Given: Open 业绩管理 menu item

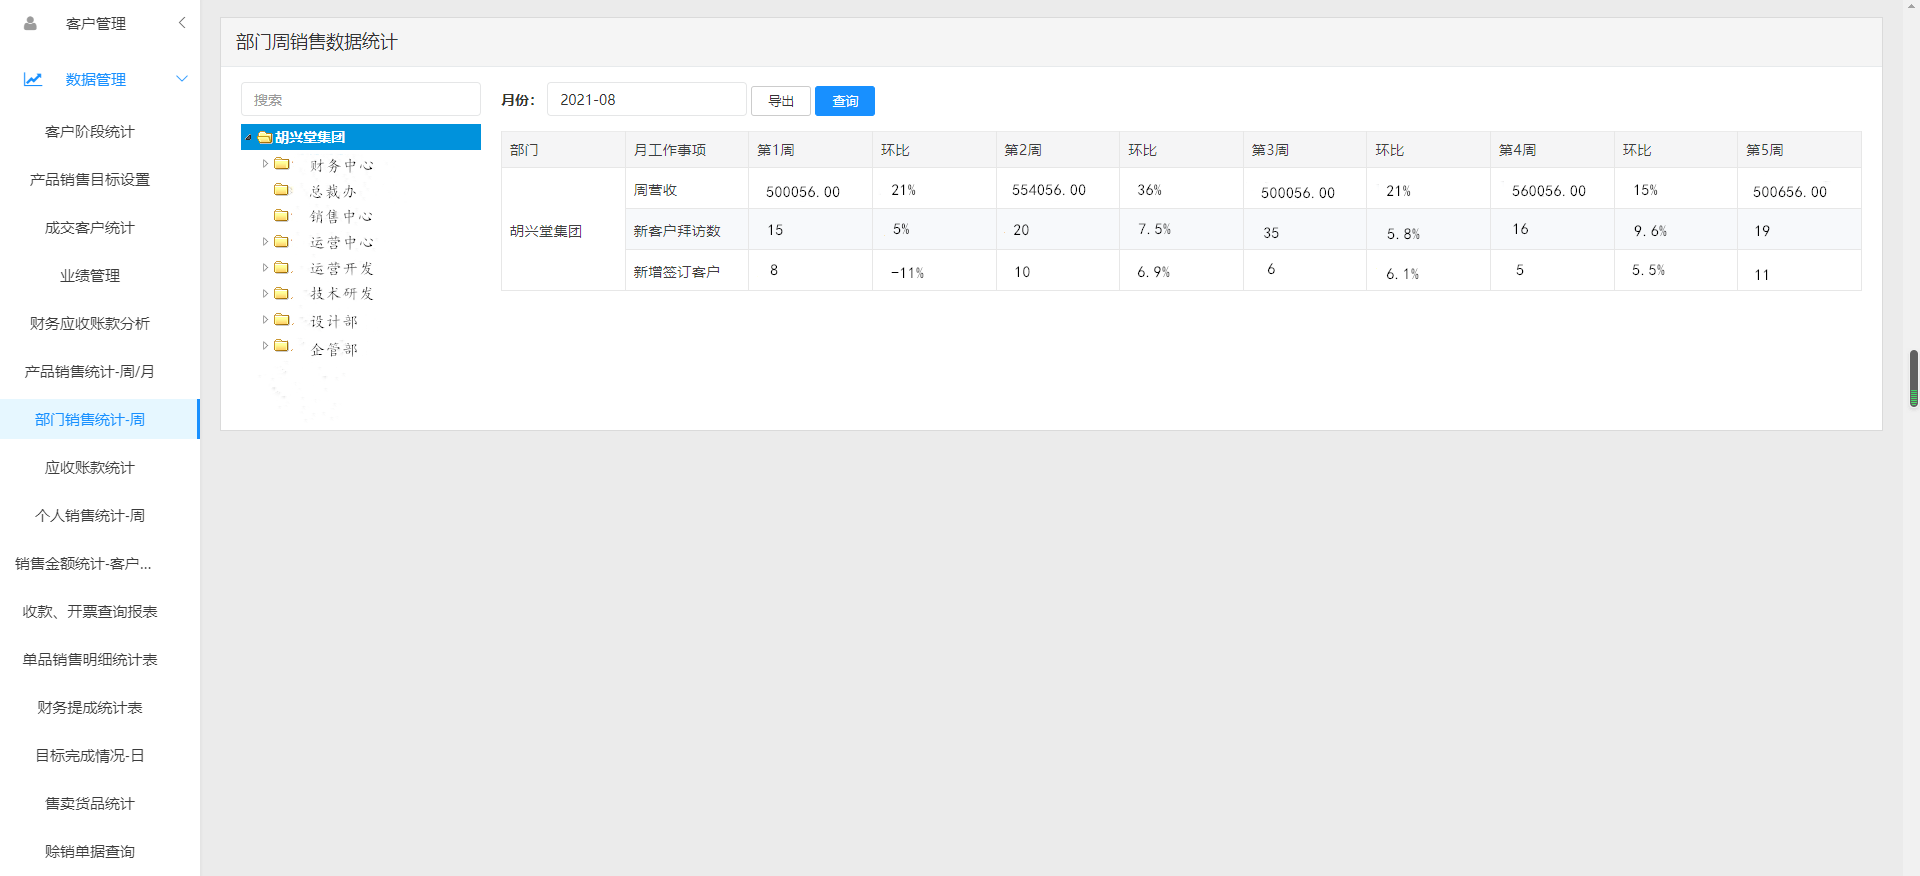Looking at the screenshot, I should (90, 275).
